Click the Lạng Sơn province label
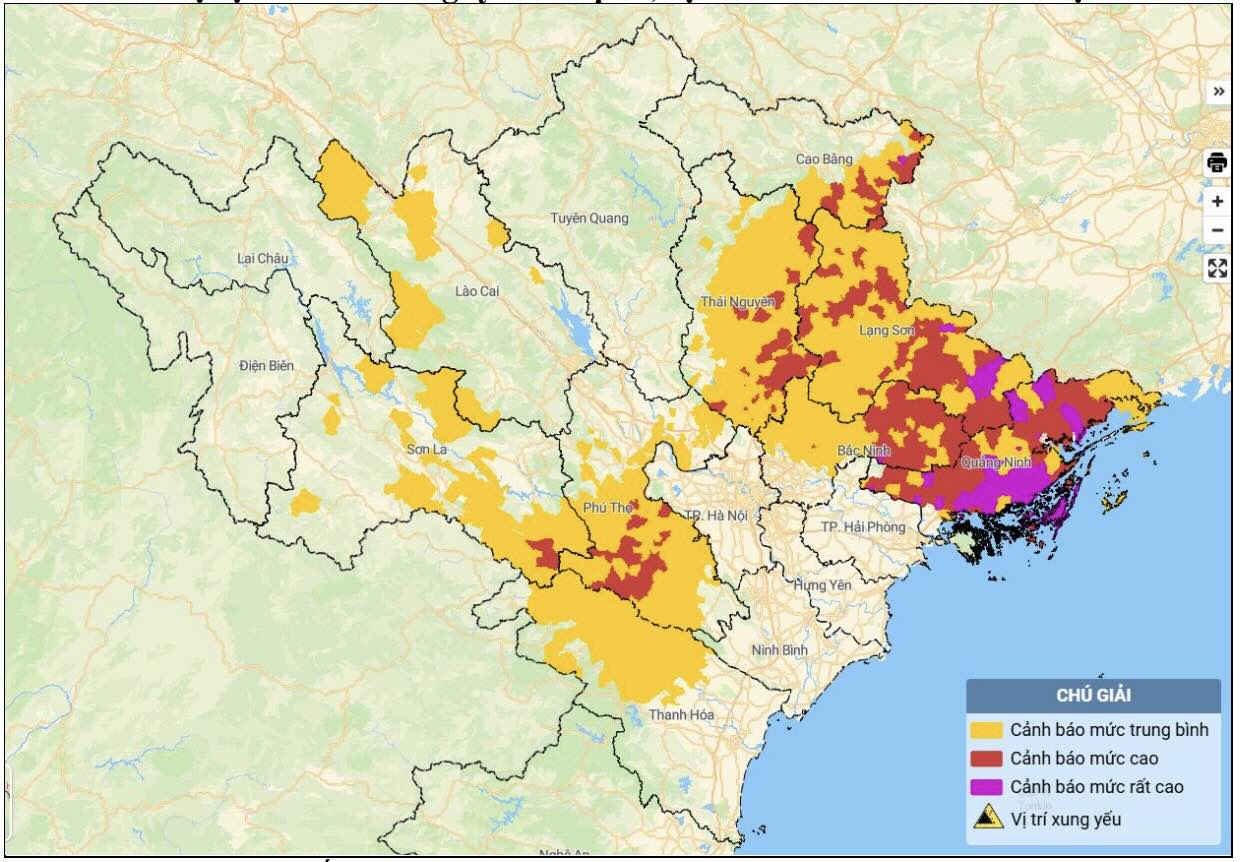 pos(887,330)
